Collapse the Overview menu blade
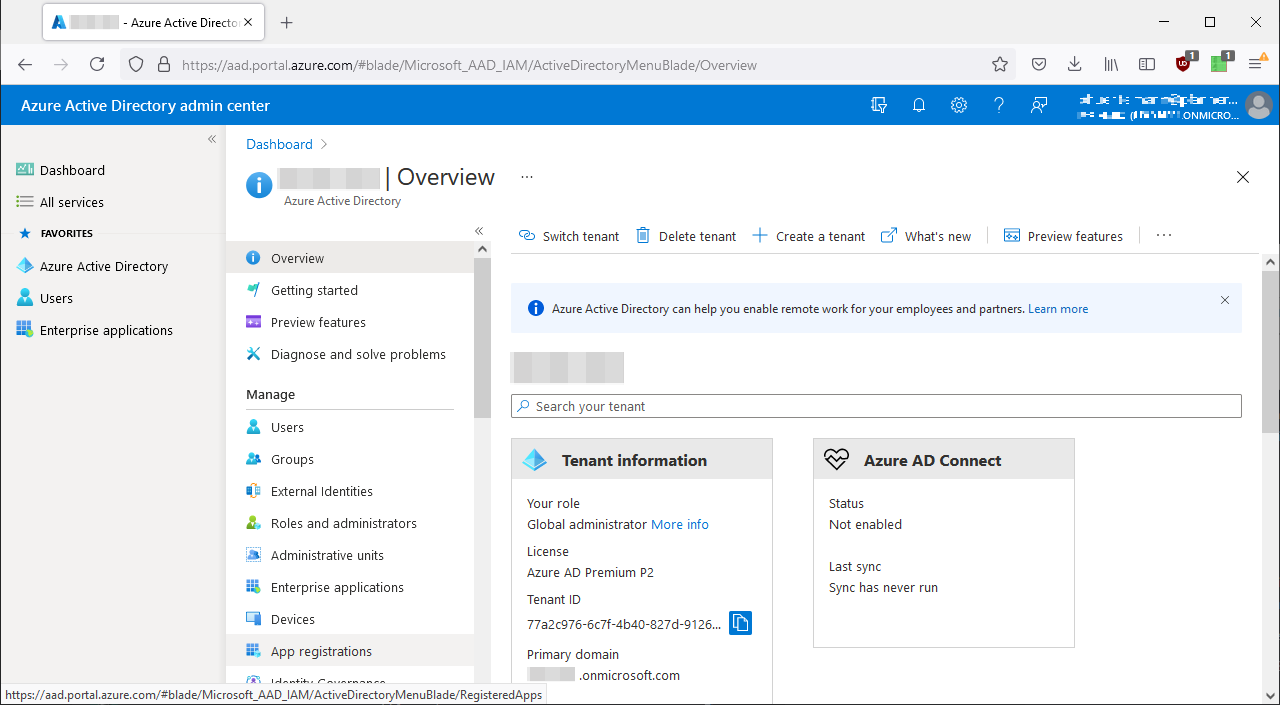Screen dimensions: 1280x705 pos(479,231)
